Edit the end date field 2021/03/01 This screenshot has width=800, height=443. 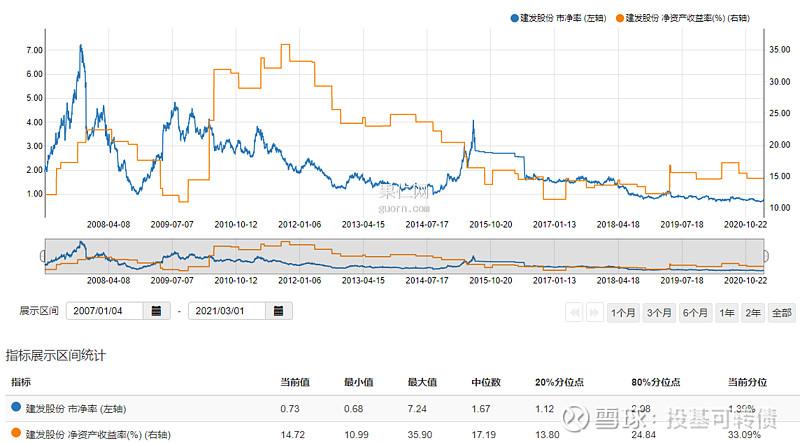click(227, 311)
